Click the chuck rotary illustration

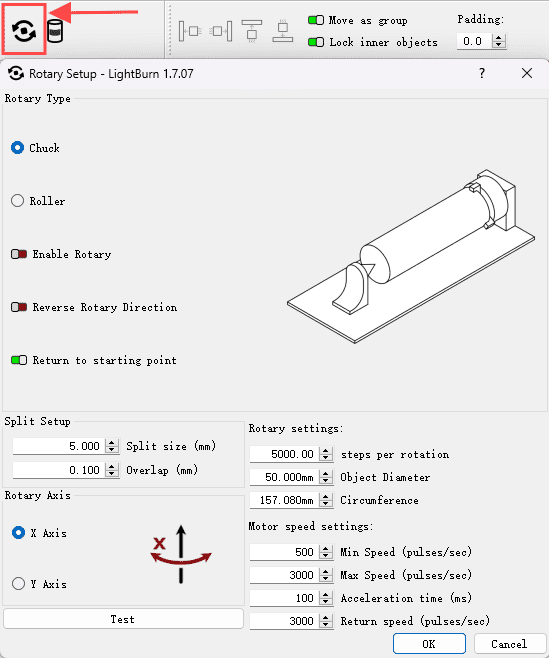pyautogui.click(x=410, y=256)
